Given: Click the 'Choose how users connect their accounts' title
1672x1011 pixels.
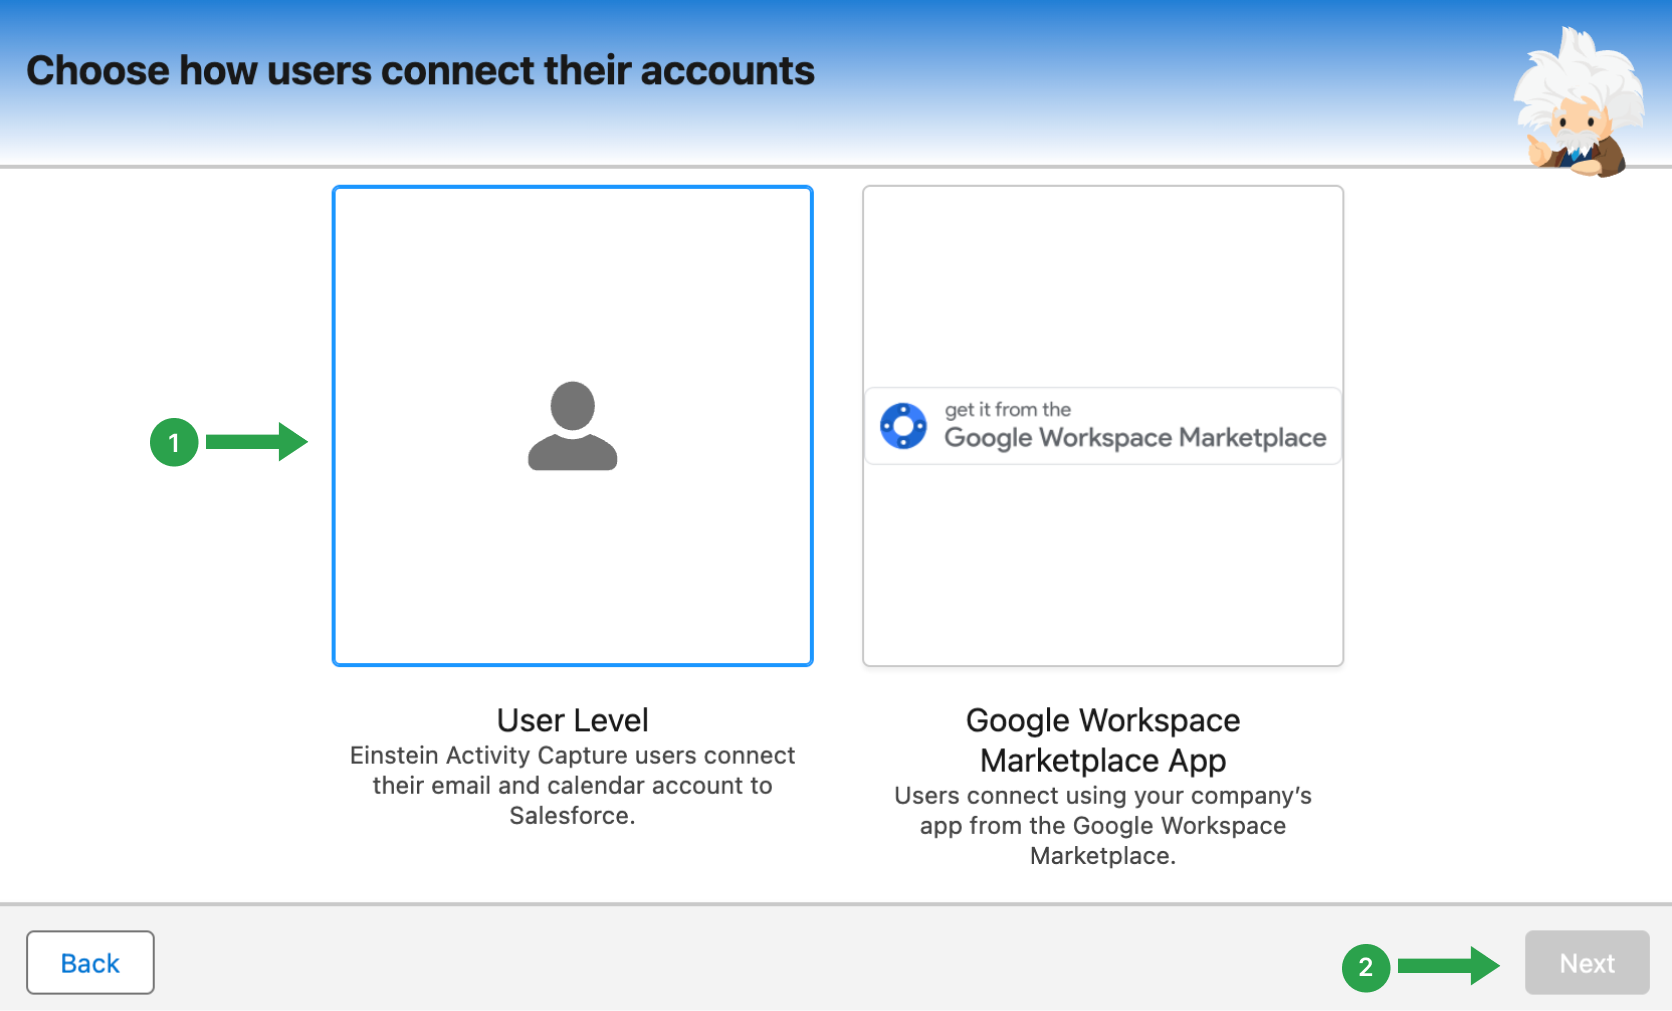Looking at the screenshot, I should pyautogui.click(x=420, y=71).
